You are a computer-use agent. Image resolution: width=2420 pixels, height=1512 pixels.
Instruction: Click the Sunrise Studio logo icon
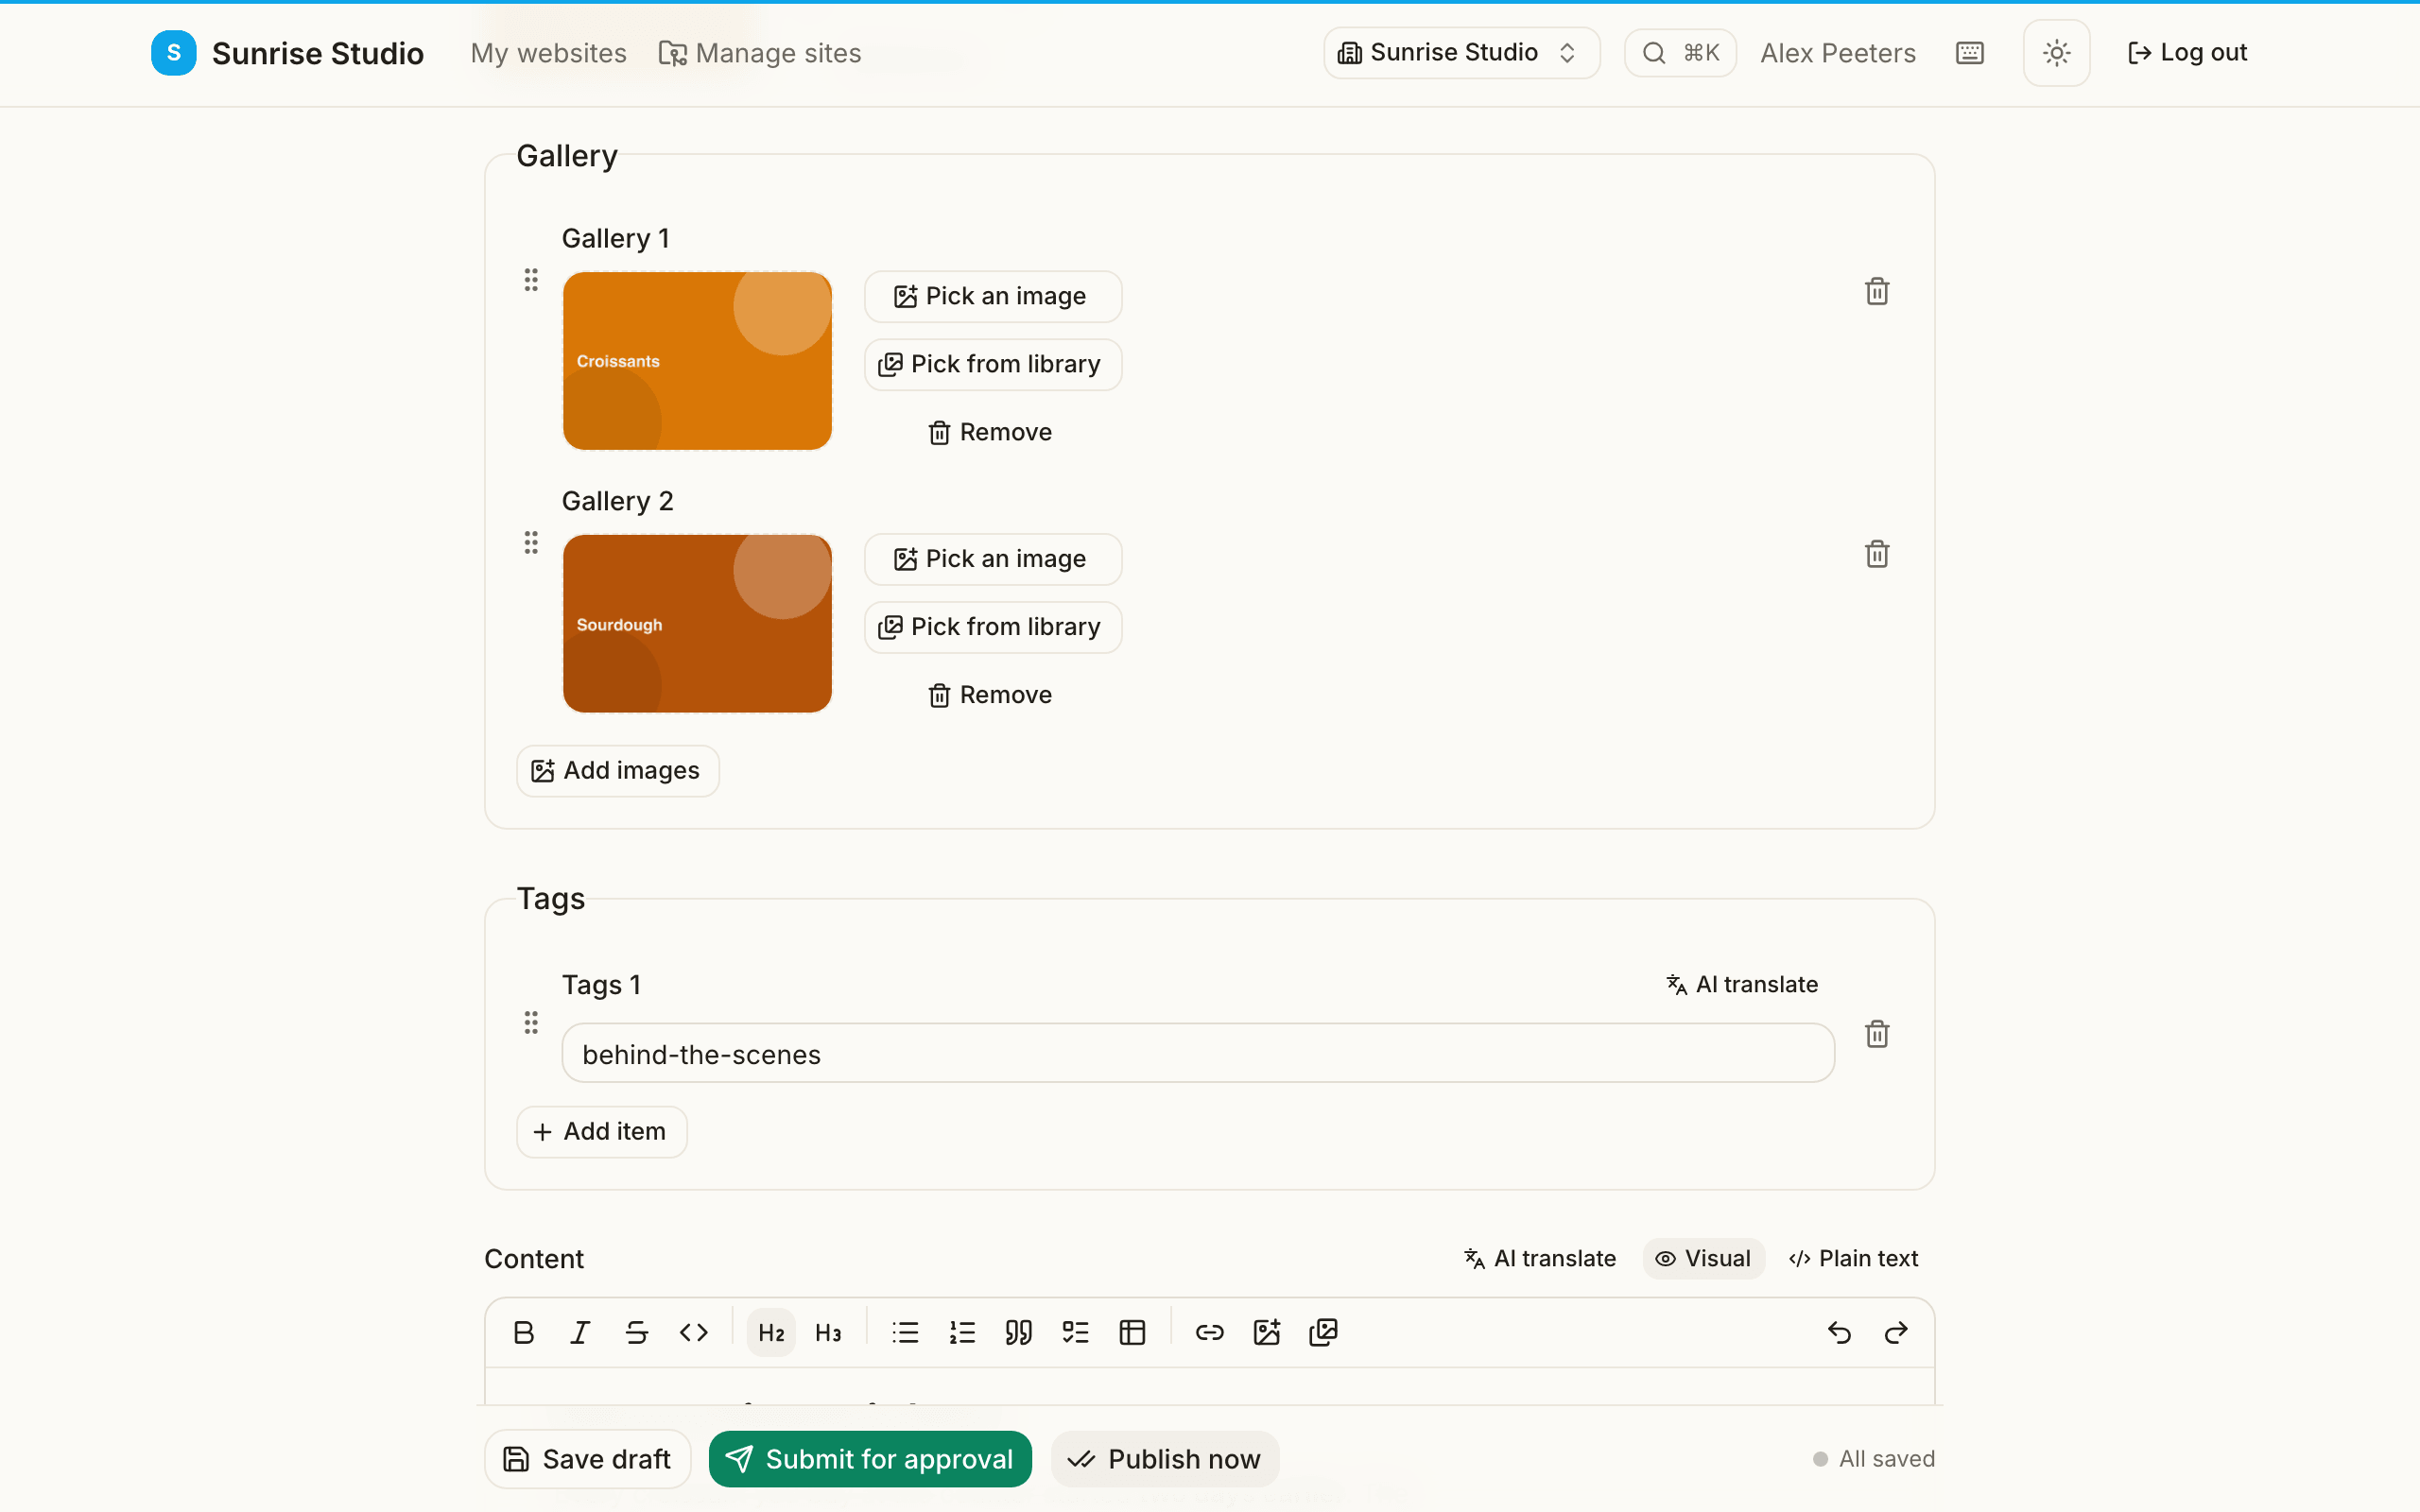click(173, 53)
